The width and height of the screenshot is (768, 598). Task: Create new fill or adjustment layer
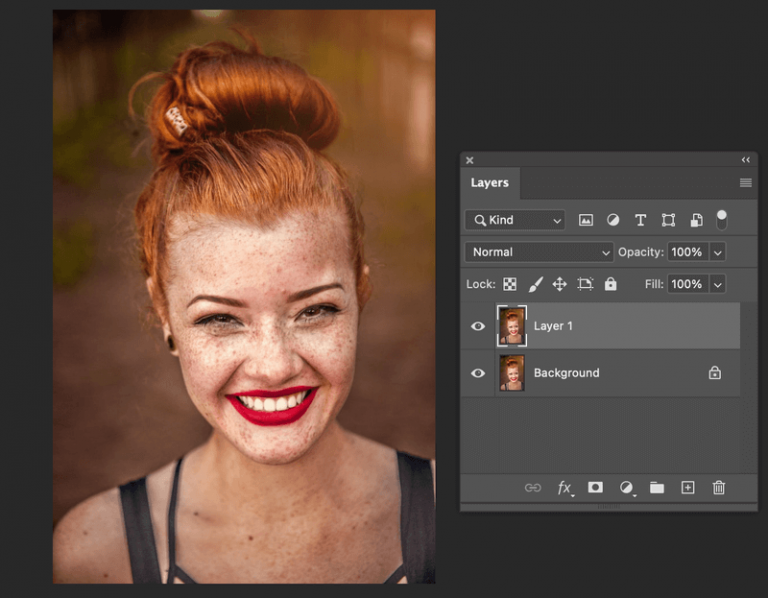coord(626,488)
